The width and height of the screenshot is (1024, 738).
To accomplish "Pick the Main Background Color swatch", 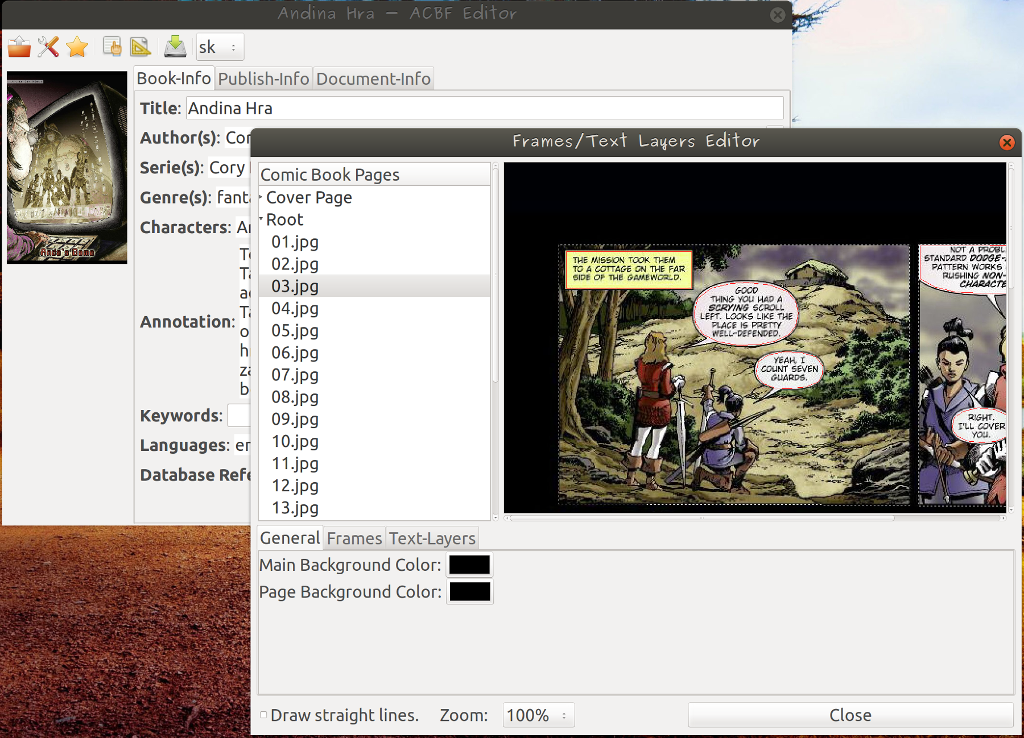I will [x=470, y=565].
